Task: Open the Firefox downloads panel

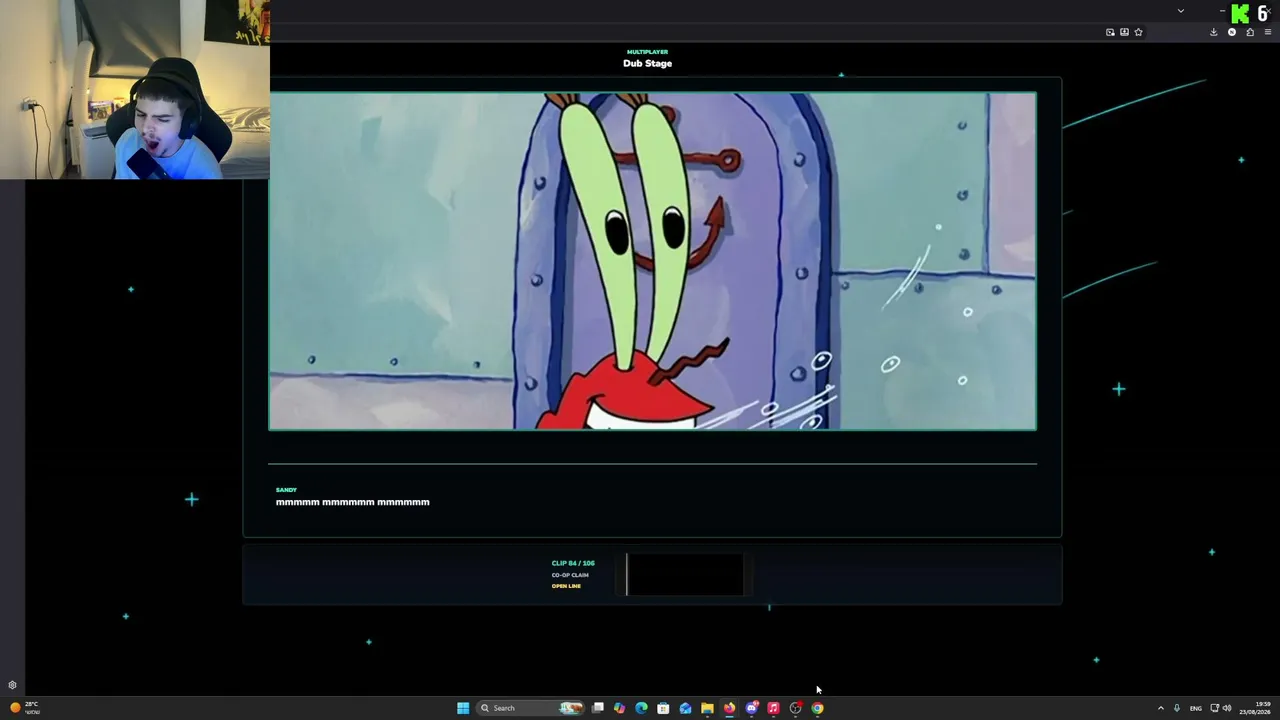Action: coord(1214,32)
